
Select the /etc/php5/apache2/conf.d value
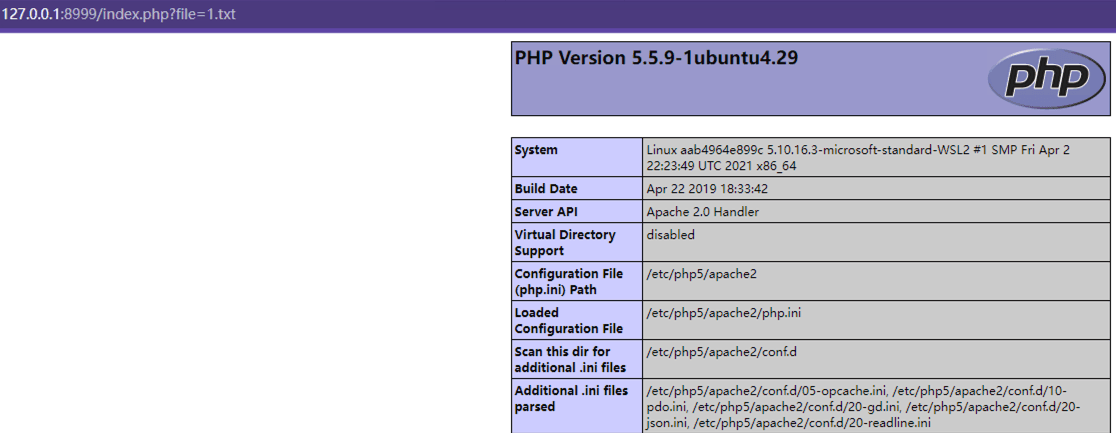(x=721, y=352)
